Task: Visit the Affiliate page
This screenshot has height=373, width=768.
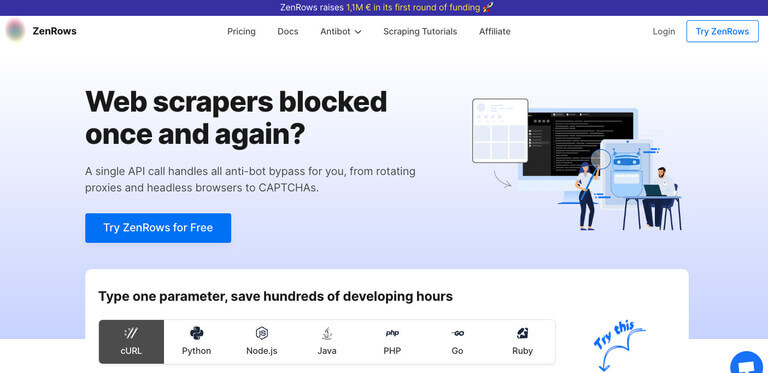Action: [x=494, y=31]
